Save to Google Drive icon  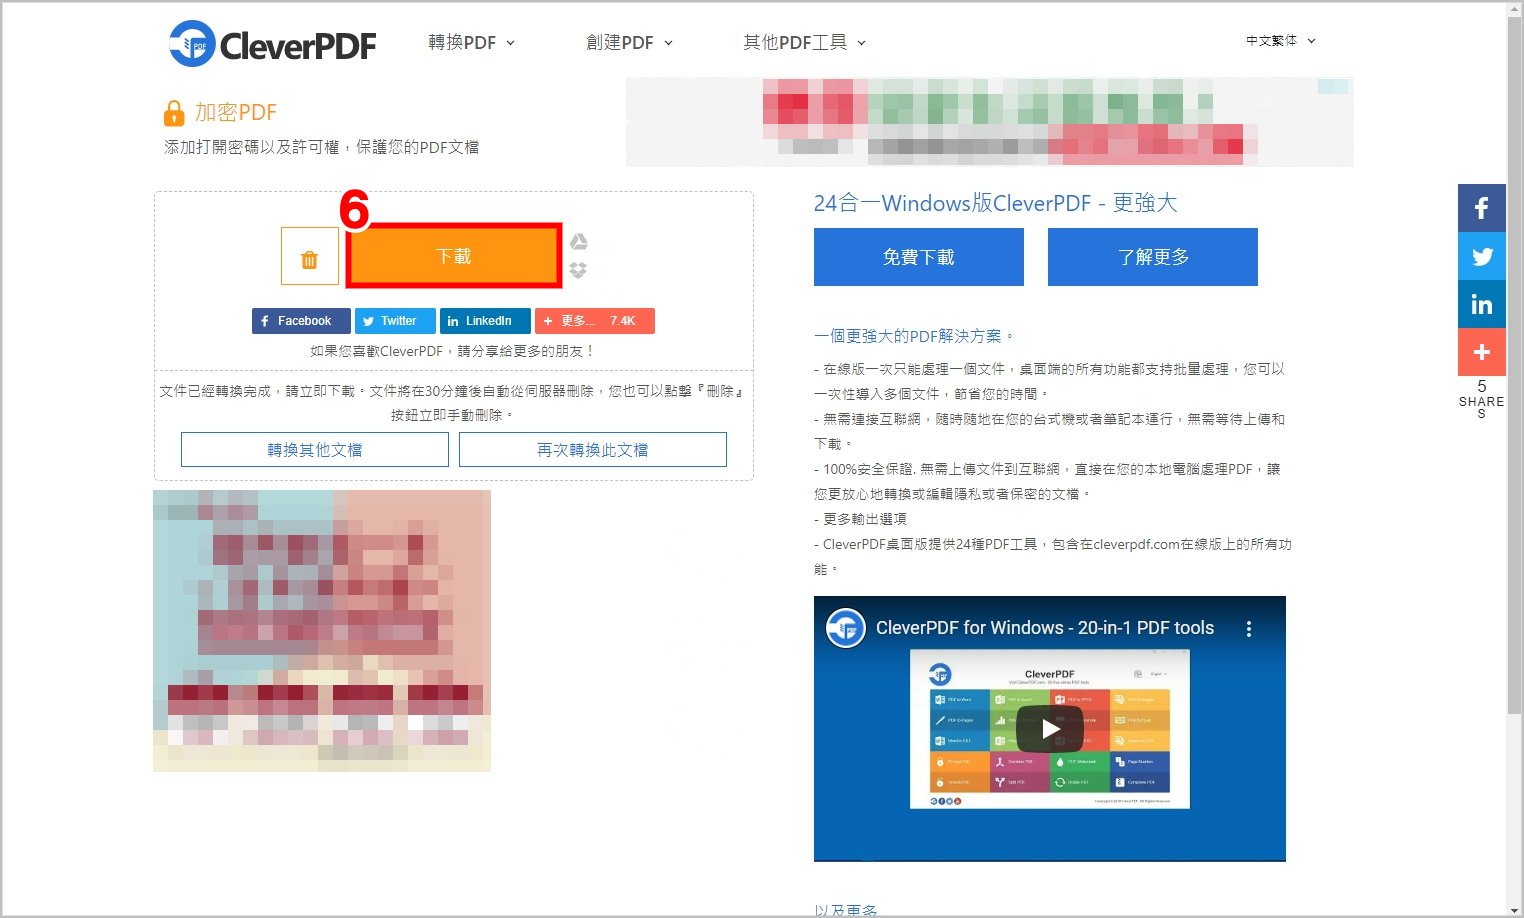pos(579,242)
